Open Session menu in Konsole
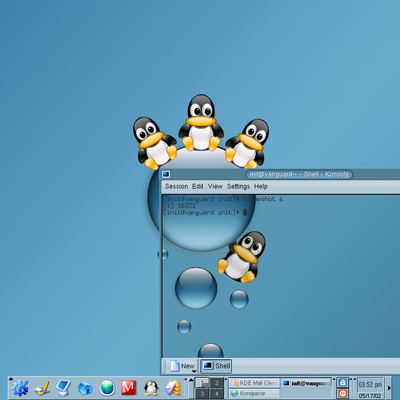This screenshot has height=400, width=400. click(x=176, y=186)
